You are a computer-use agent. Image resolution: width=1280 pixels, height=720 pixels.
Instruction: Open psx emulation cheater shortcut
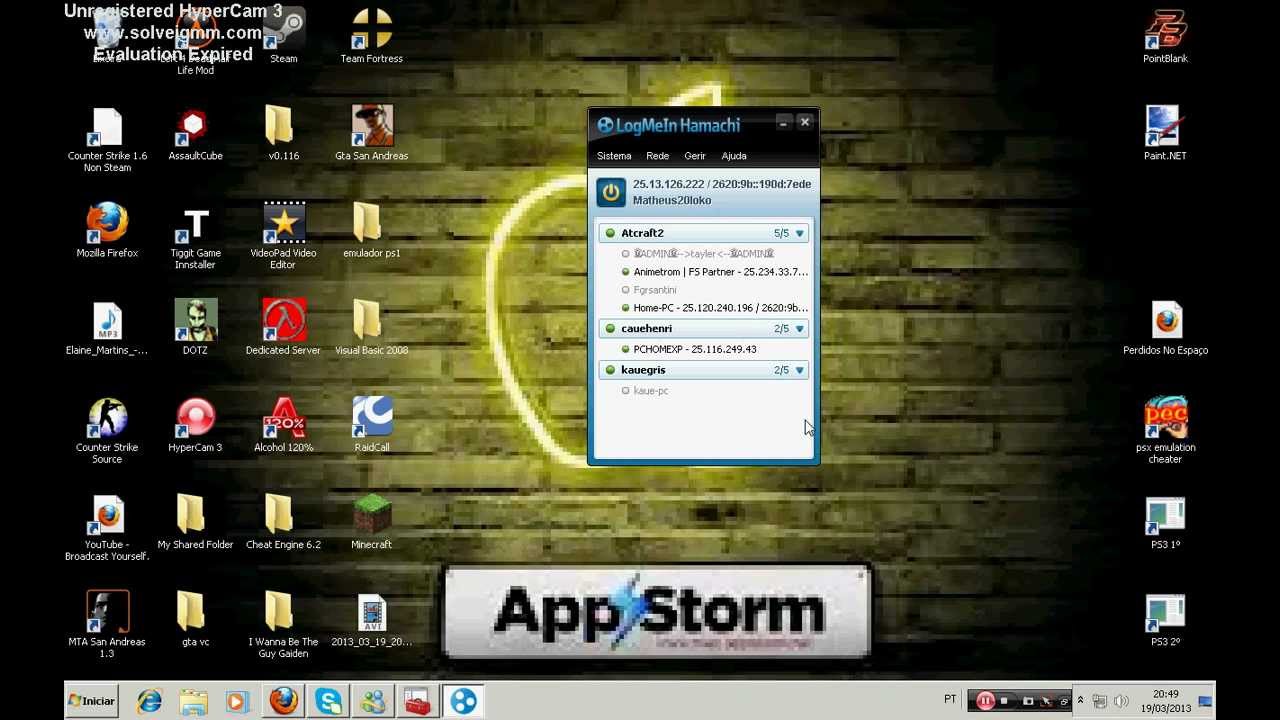[1165, 431]
